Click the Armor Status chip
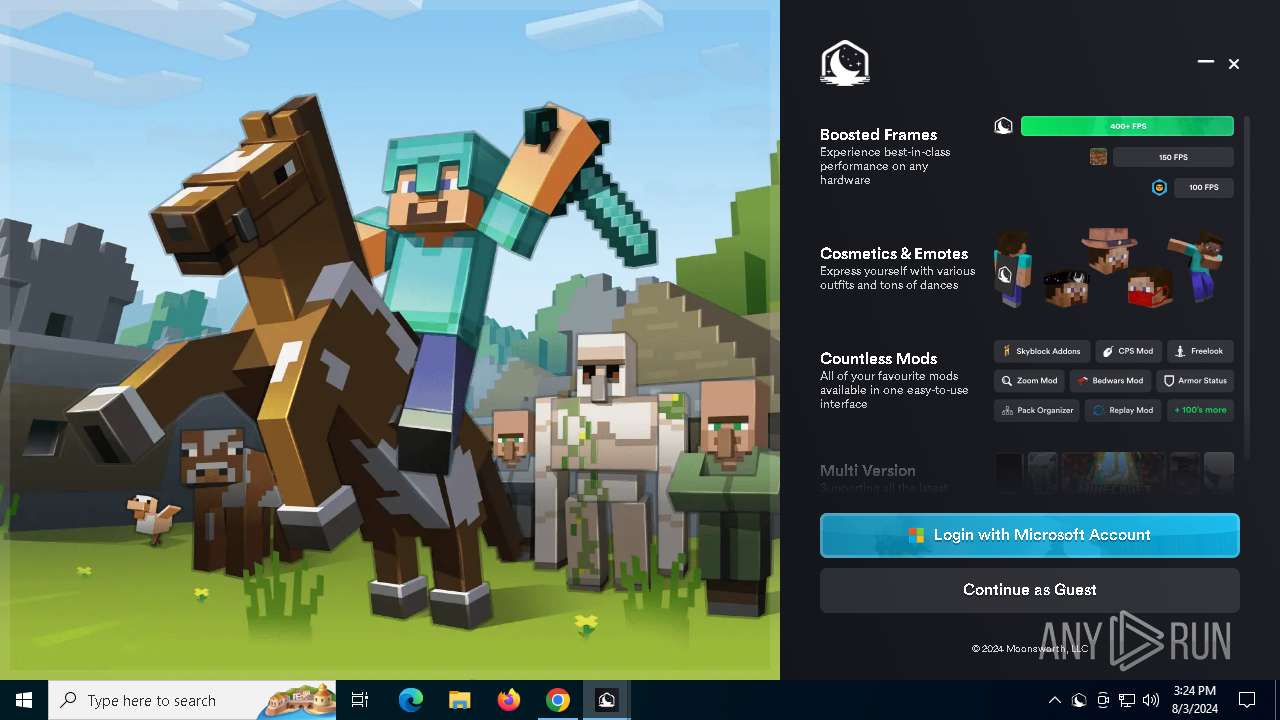This screenshot has width=1280, height=720. tap(1195, 380)
